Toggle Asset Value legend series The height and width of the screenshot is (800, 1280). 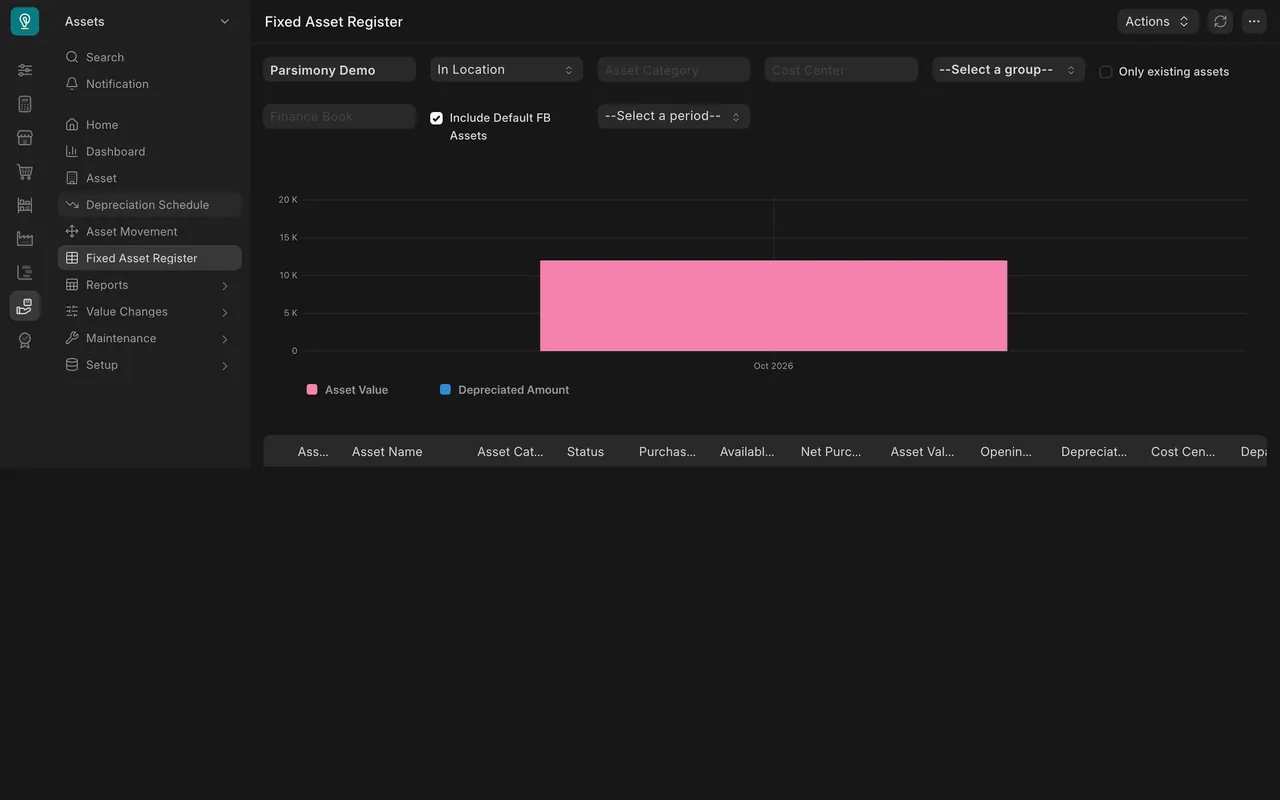pyautogui.click(x=347, y=390)
